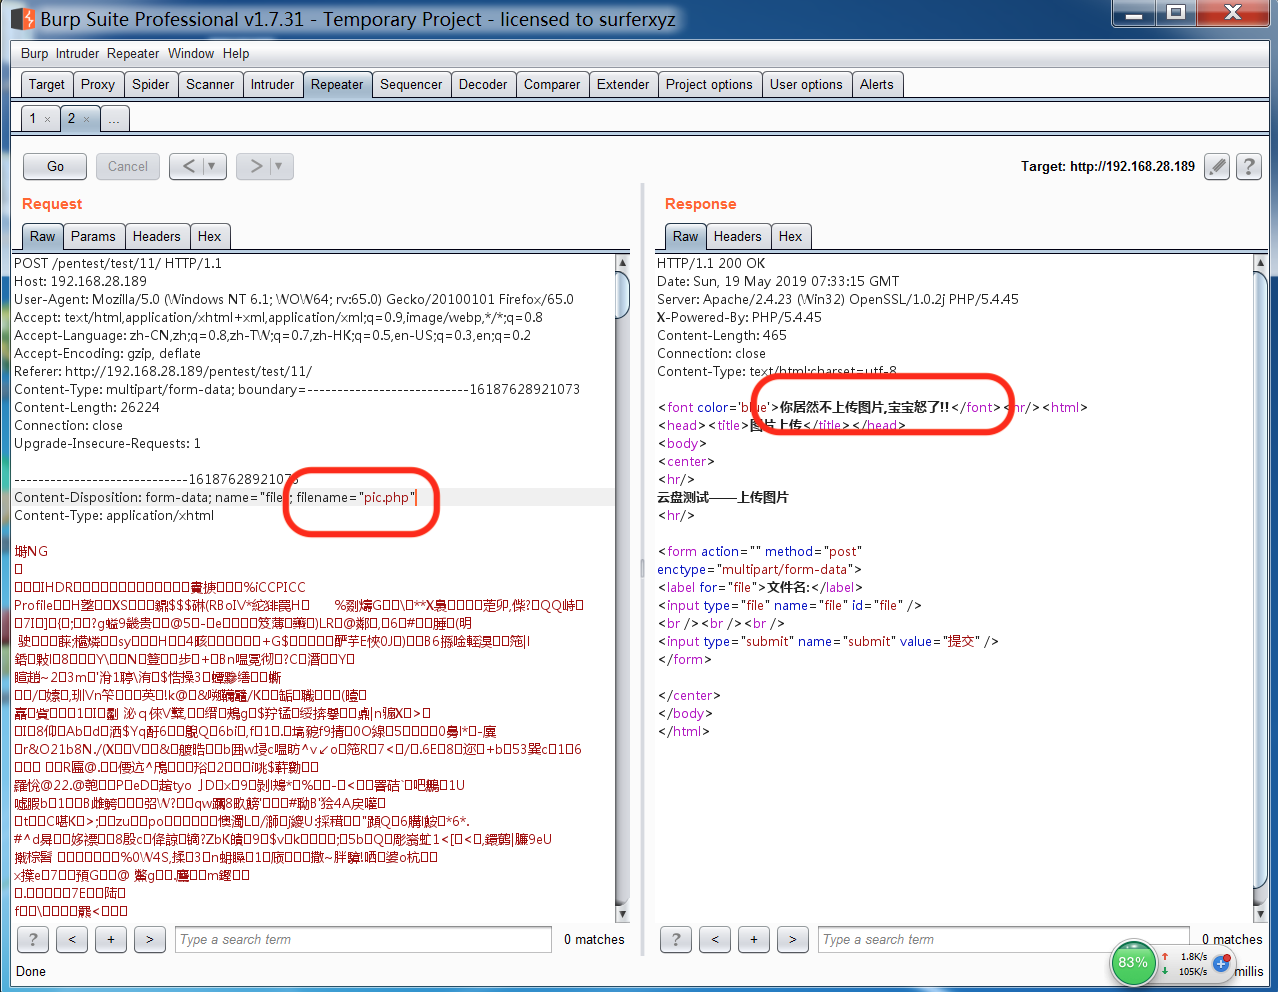
Task: Switch to the Scanner tab
Action: 210,84
